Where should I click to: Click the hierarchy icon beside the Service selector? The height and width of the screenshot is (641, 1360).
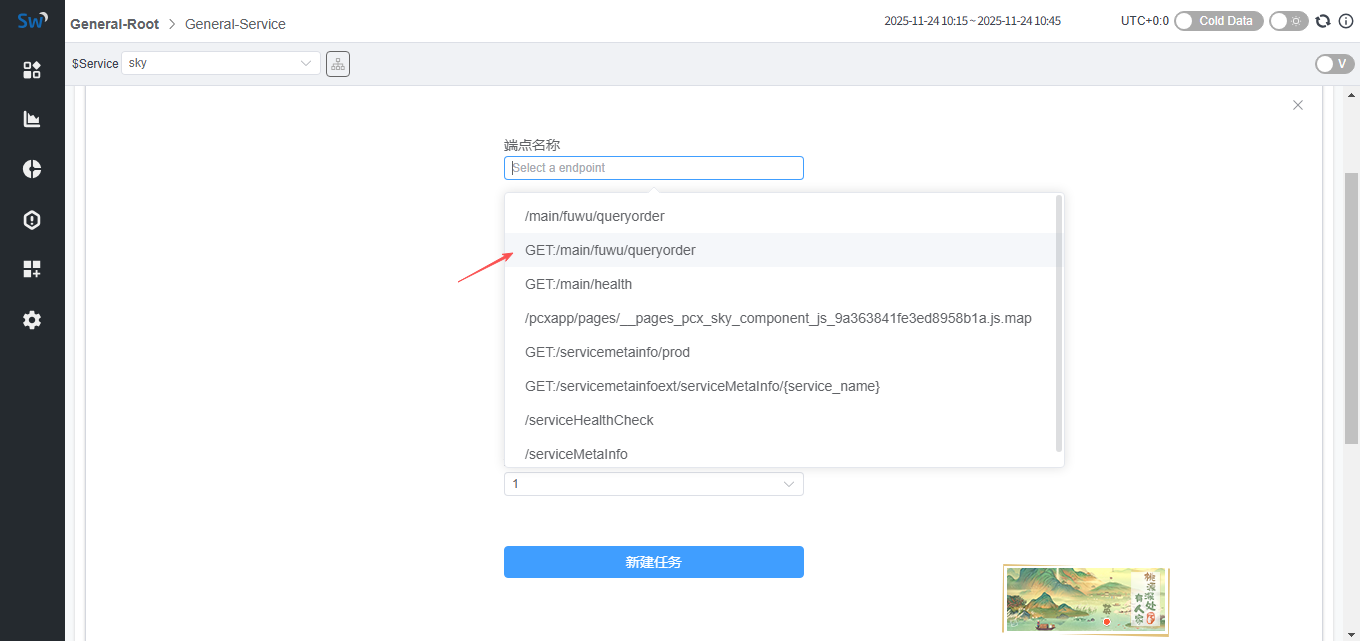pos(338,64)
